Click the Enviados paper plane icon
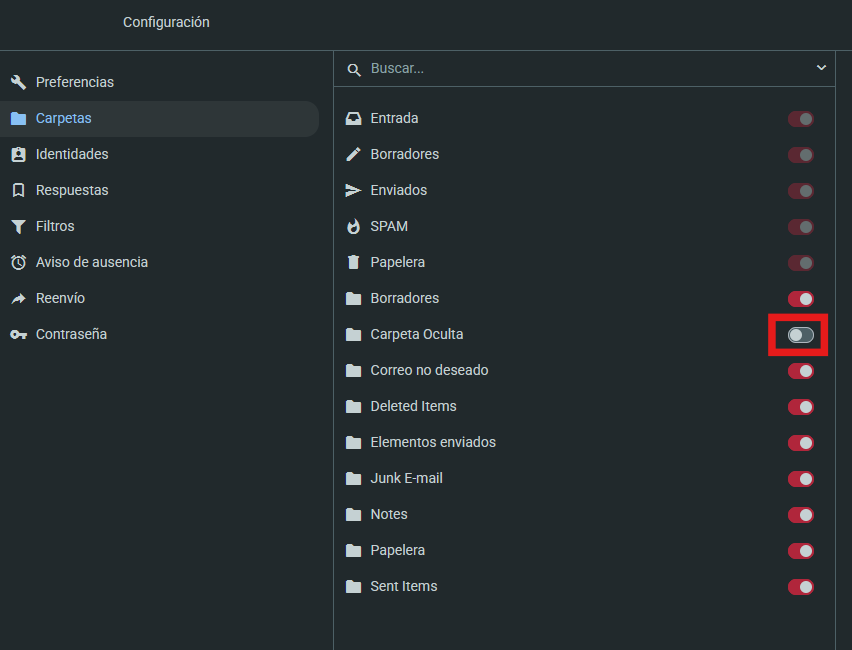Image resolution: width=852 pixels, height=650 pixels. tap(353, 190)
